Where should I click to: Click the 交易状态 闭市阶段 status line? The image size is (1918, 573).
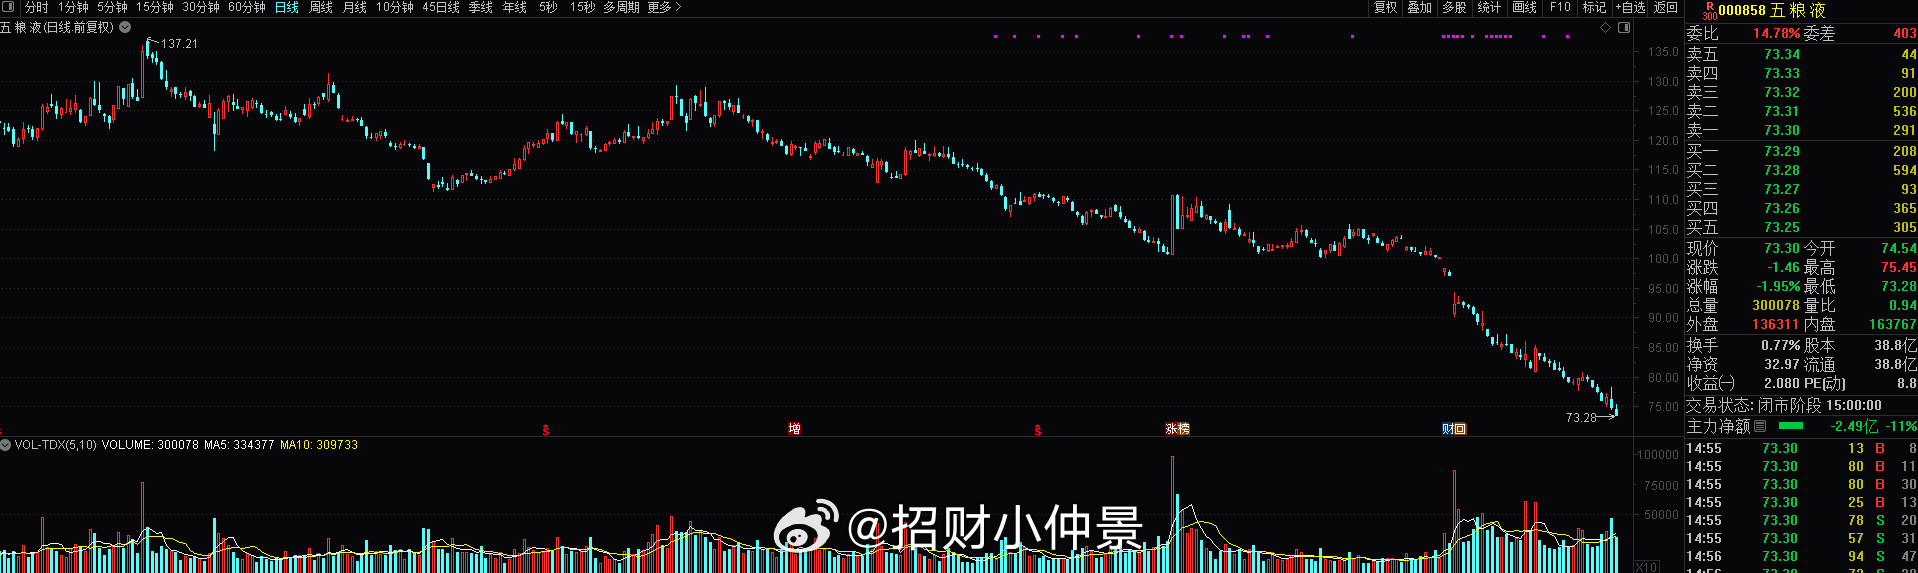(1784, 405)
